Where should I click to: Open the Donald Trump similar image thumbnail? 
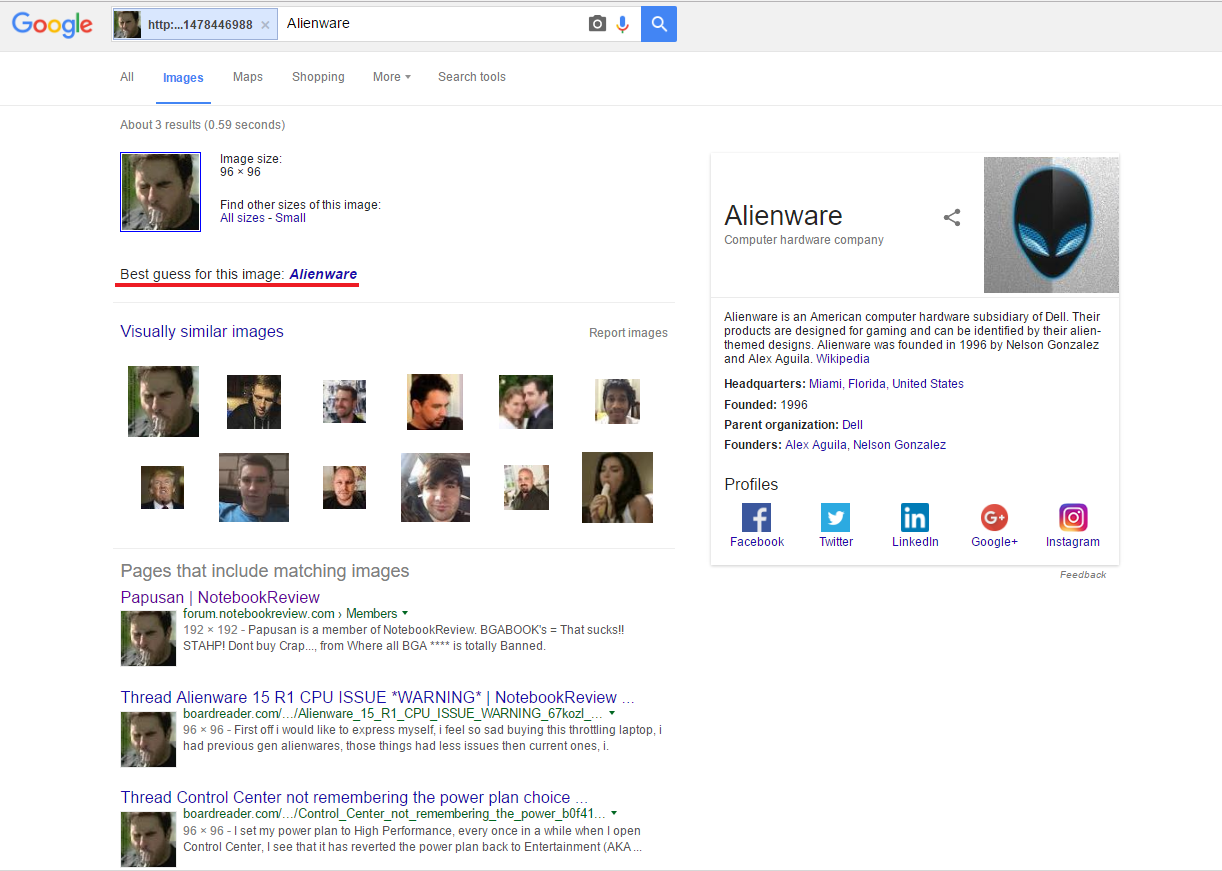click(x=162, y=487)
